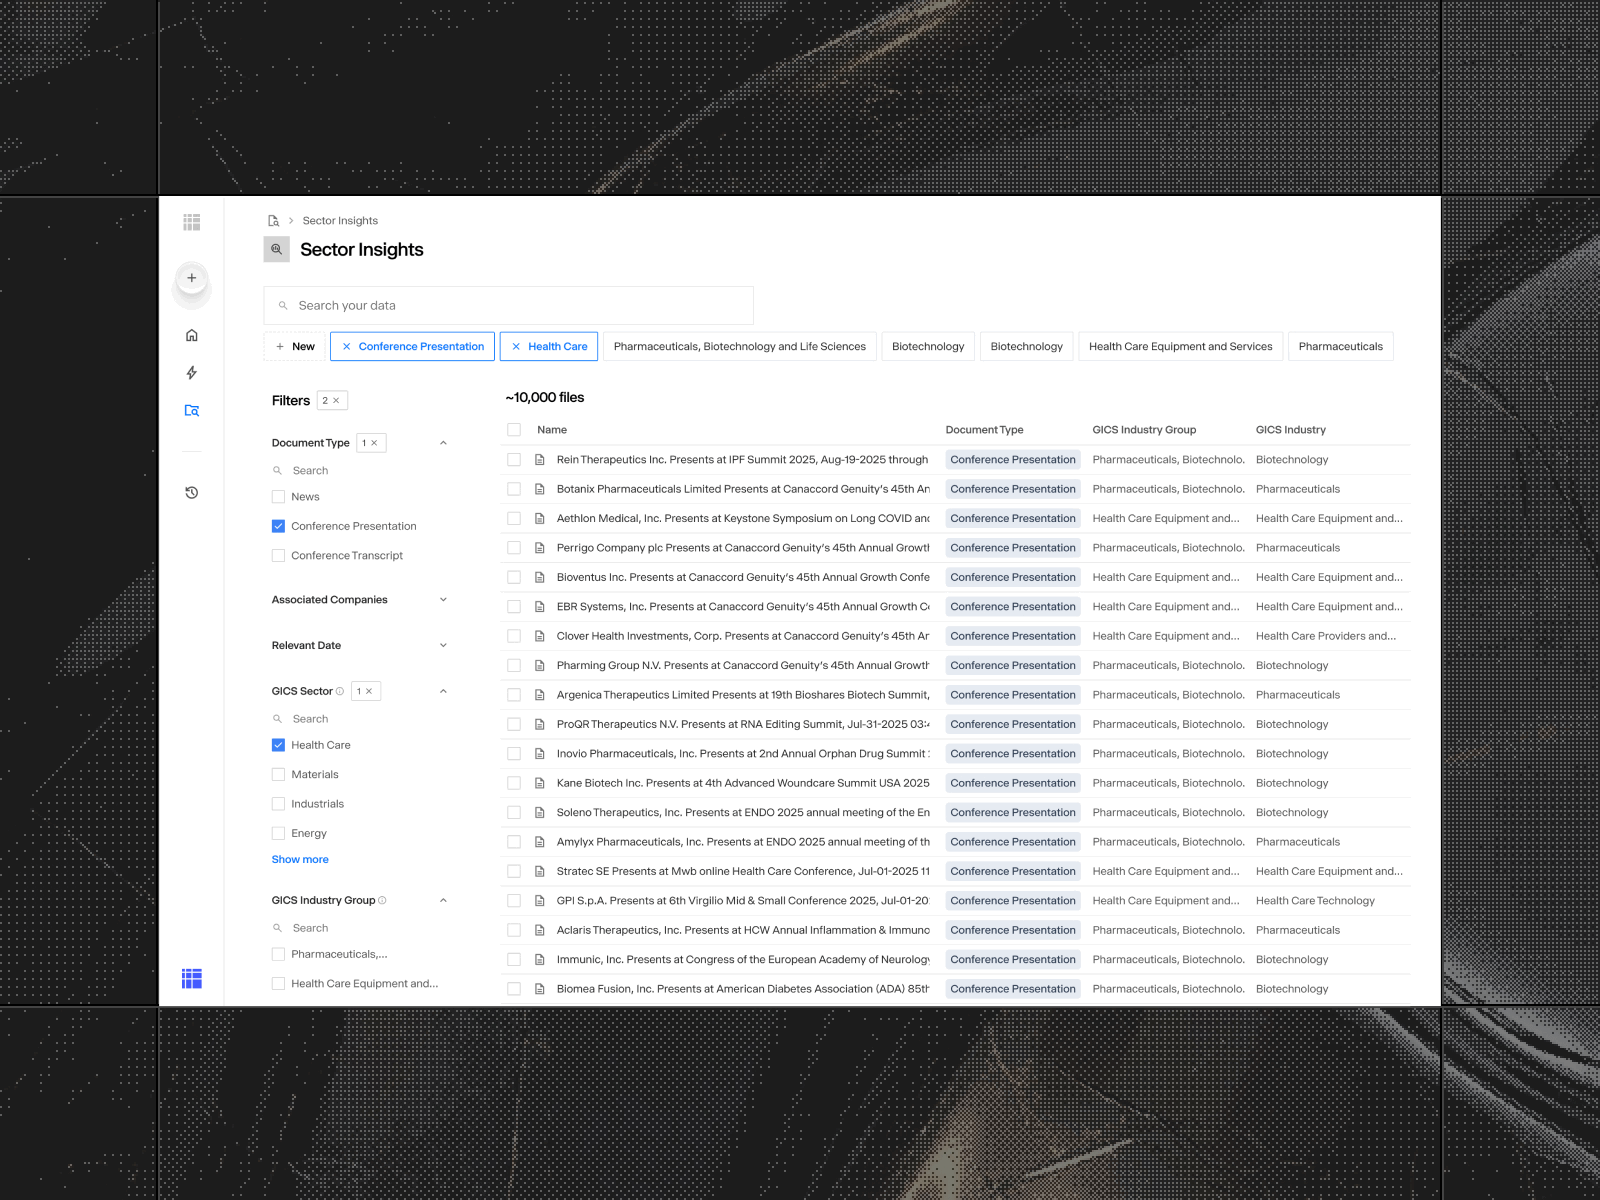Focus the Document Type search field

coord(360,471)
